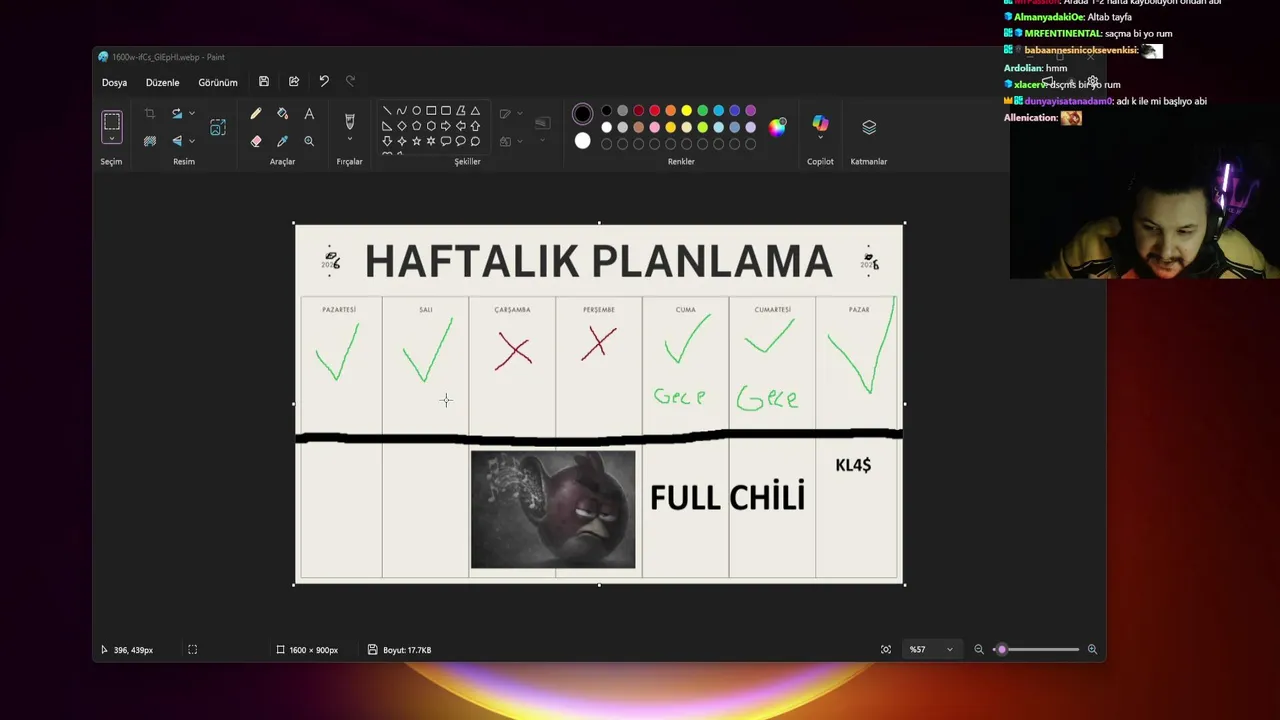
Task: Click the Copilot icon
Action: [x=820, y=123]
